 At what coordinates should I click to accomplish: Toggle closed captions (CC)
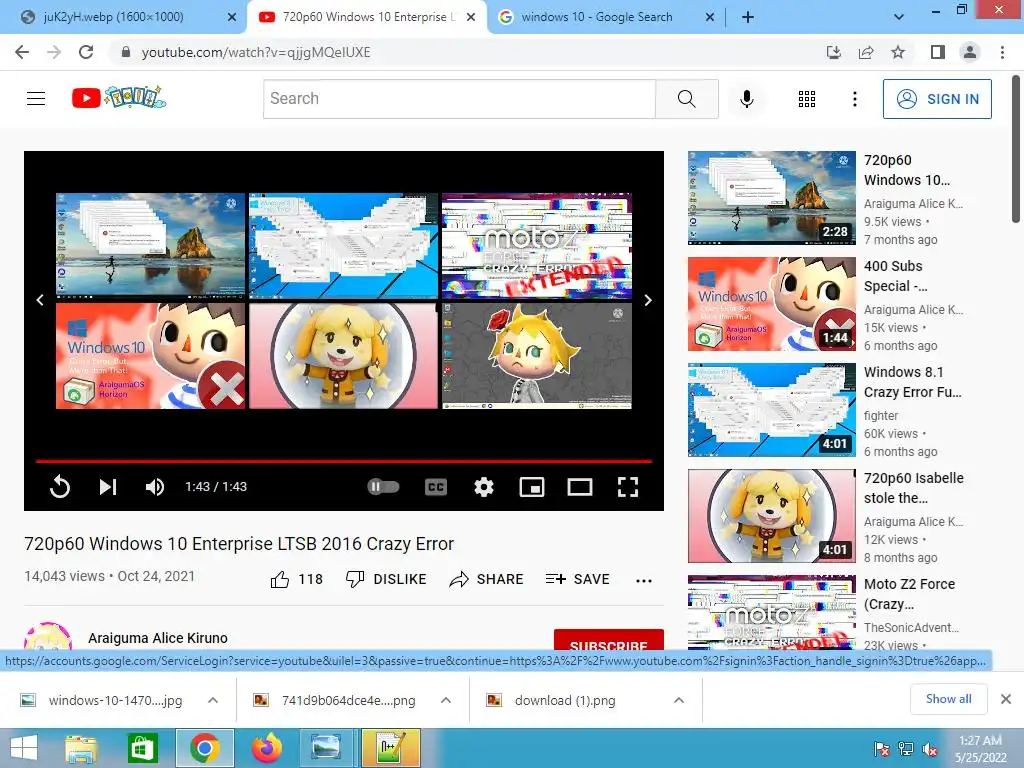tap(436, 487)
